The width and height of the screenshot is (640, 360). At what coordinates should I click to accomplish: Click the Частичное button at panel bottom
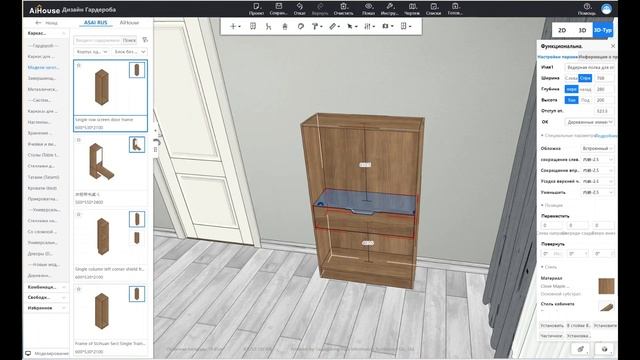pos(551,336)
